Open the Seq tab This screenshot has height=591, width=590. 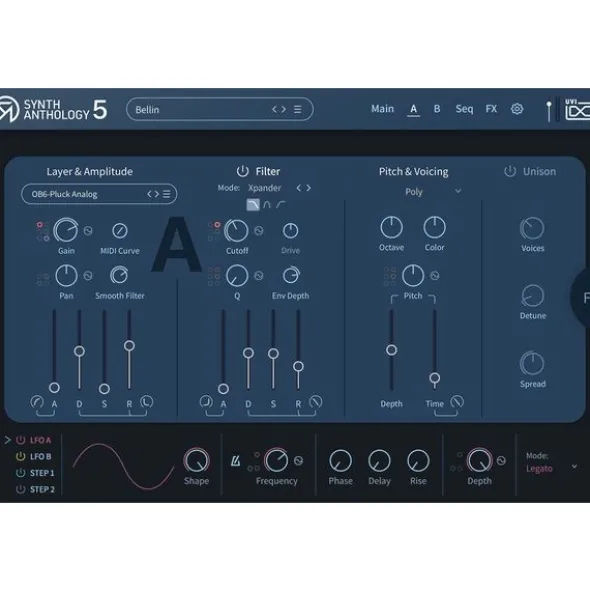(x=464, y=109)
